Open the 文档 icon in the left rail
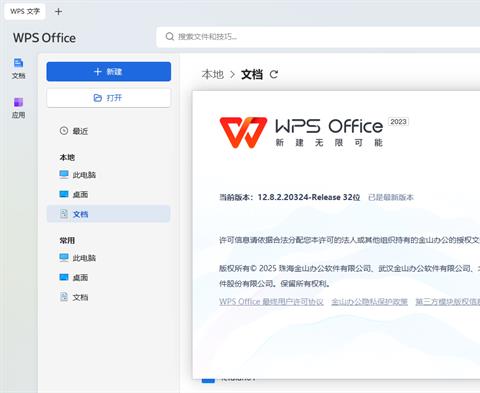This screenshot has height=393, width=480. point(18,68)
